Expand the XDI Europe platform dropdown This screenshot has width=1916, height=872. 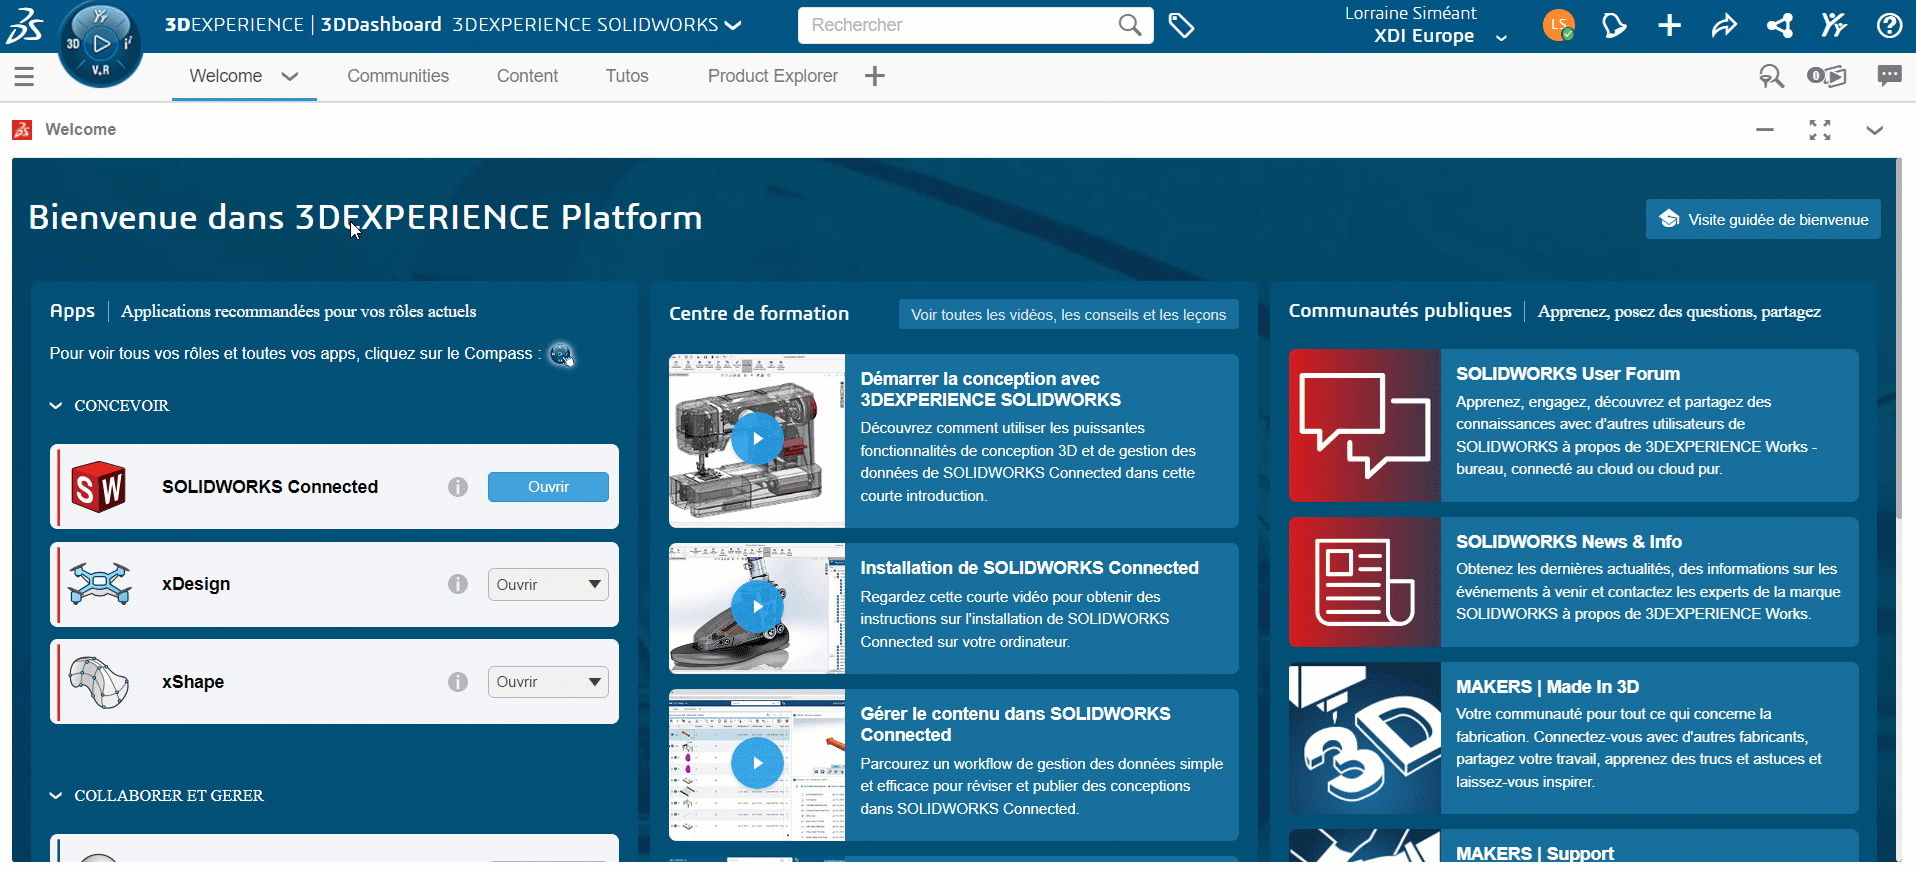click(1500, 38)
